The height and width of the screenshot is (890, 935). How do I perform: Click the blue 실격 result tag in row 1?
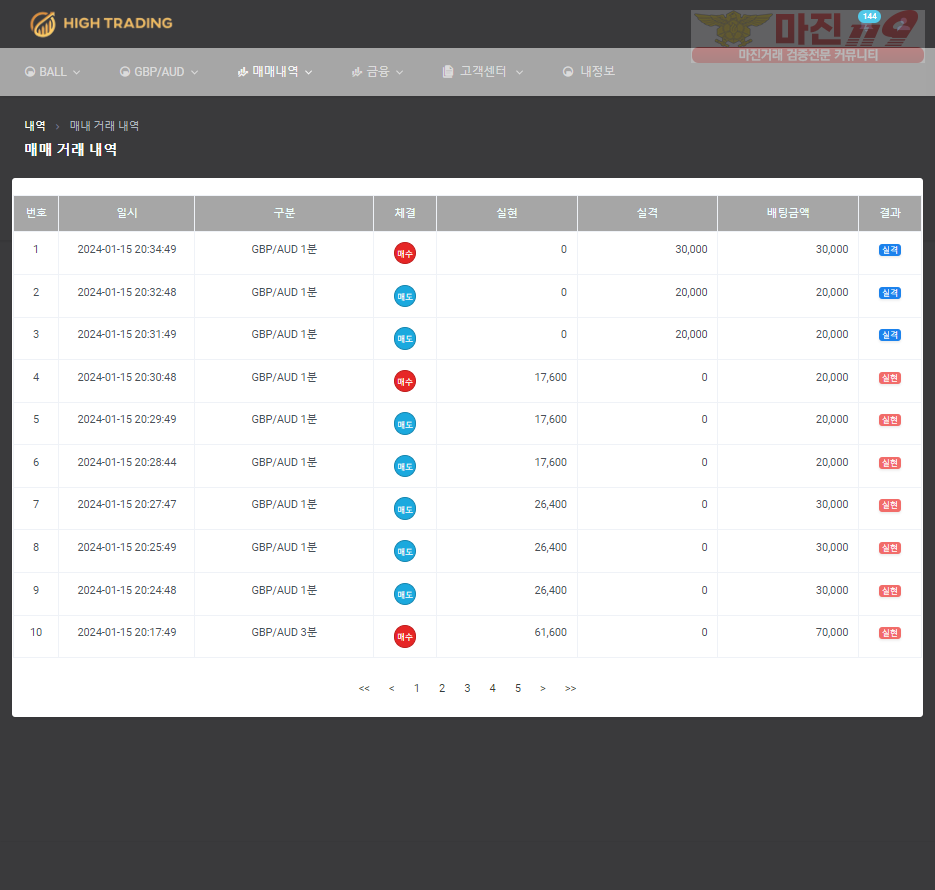[890, 250]
